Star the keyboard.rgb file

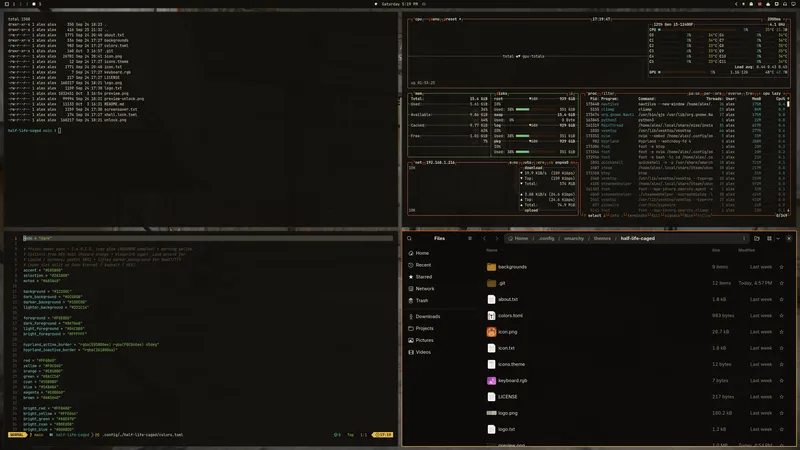(x=781, y=381)
